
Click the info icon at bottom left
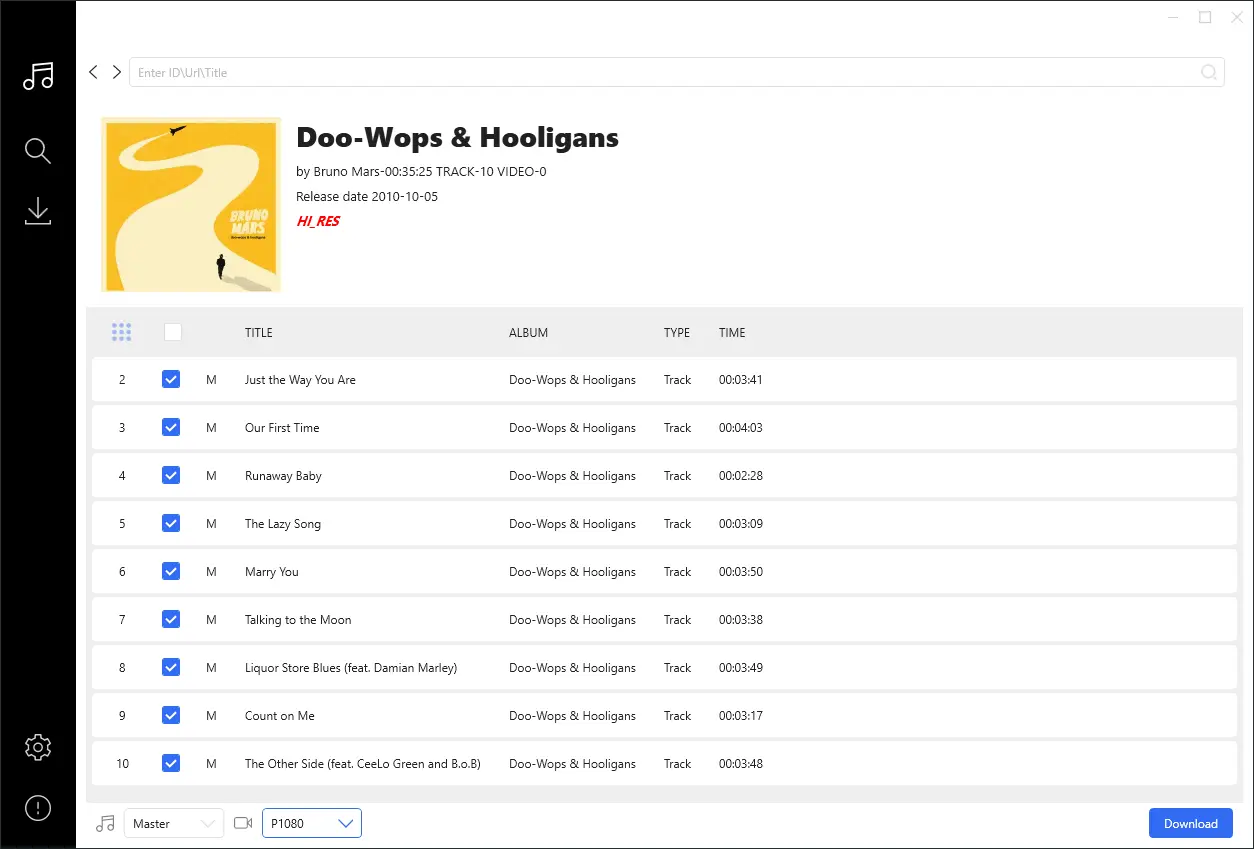38,808
